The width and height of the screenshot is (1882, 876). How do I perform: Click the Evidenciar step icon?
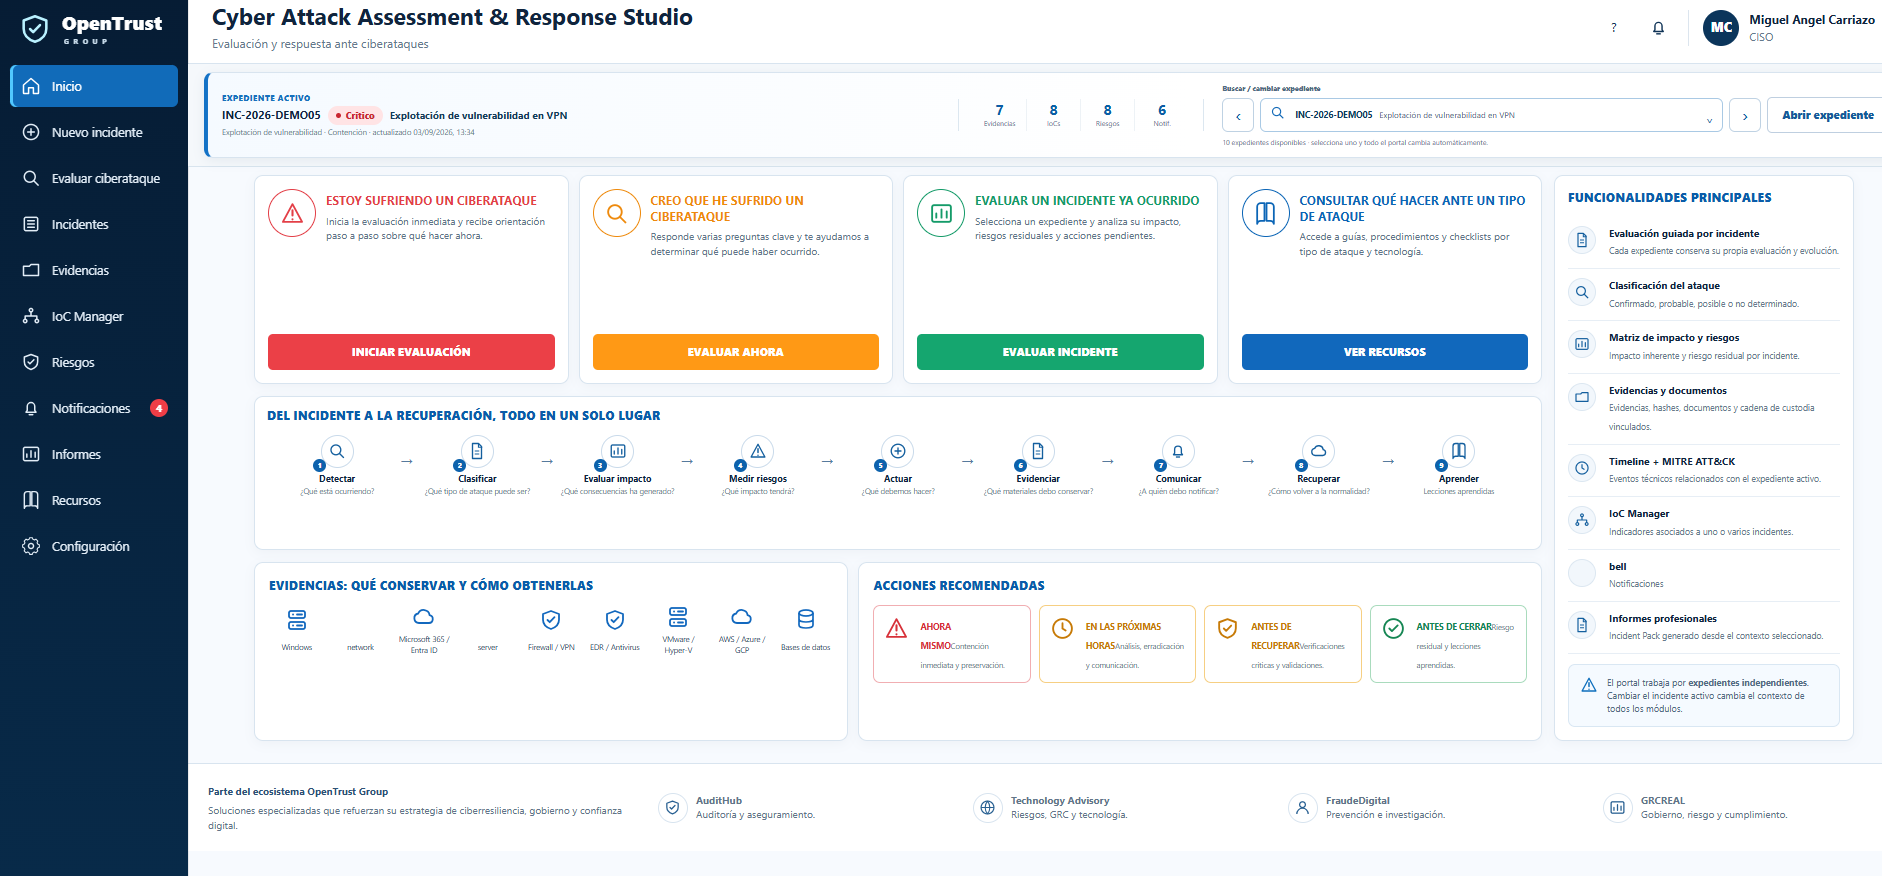[x=1038, y=451]
